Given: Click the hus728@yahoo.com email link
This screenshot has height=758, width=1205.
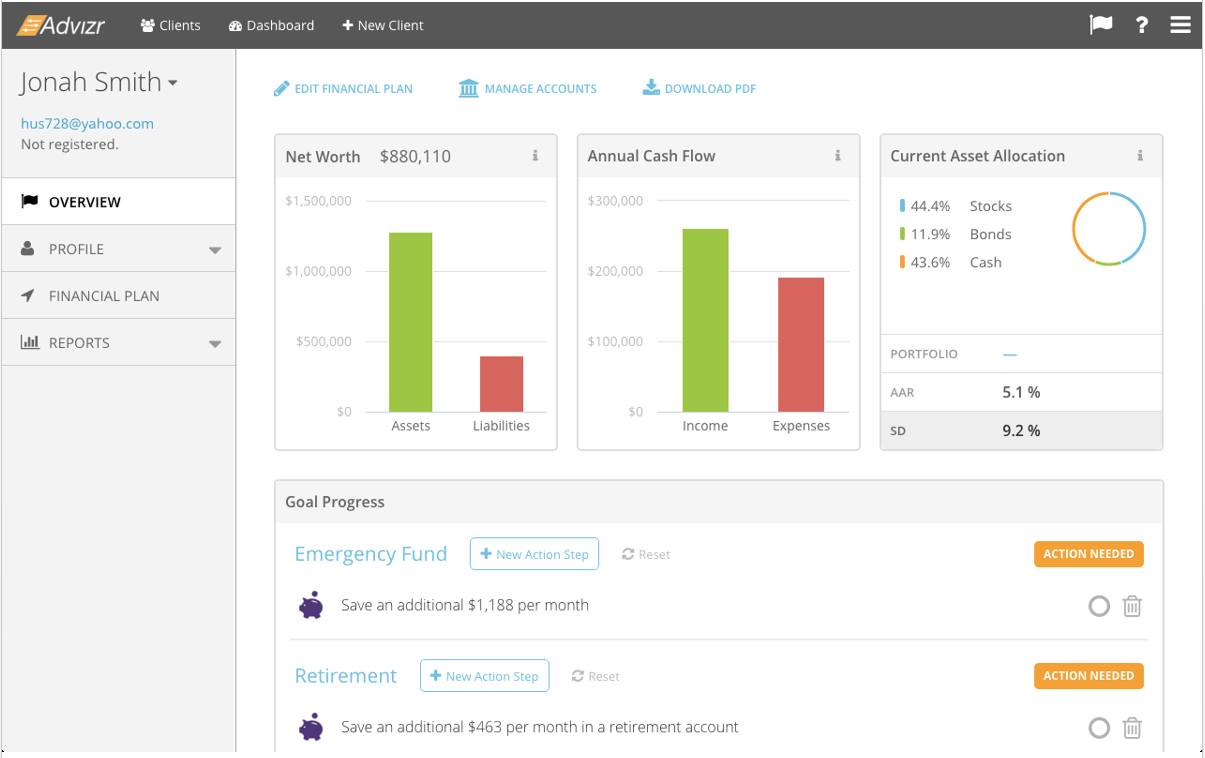Looking at the screenshot, I should 88,123.
